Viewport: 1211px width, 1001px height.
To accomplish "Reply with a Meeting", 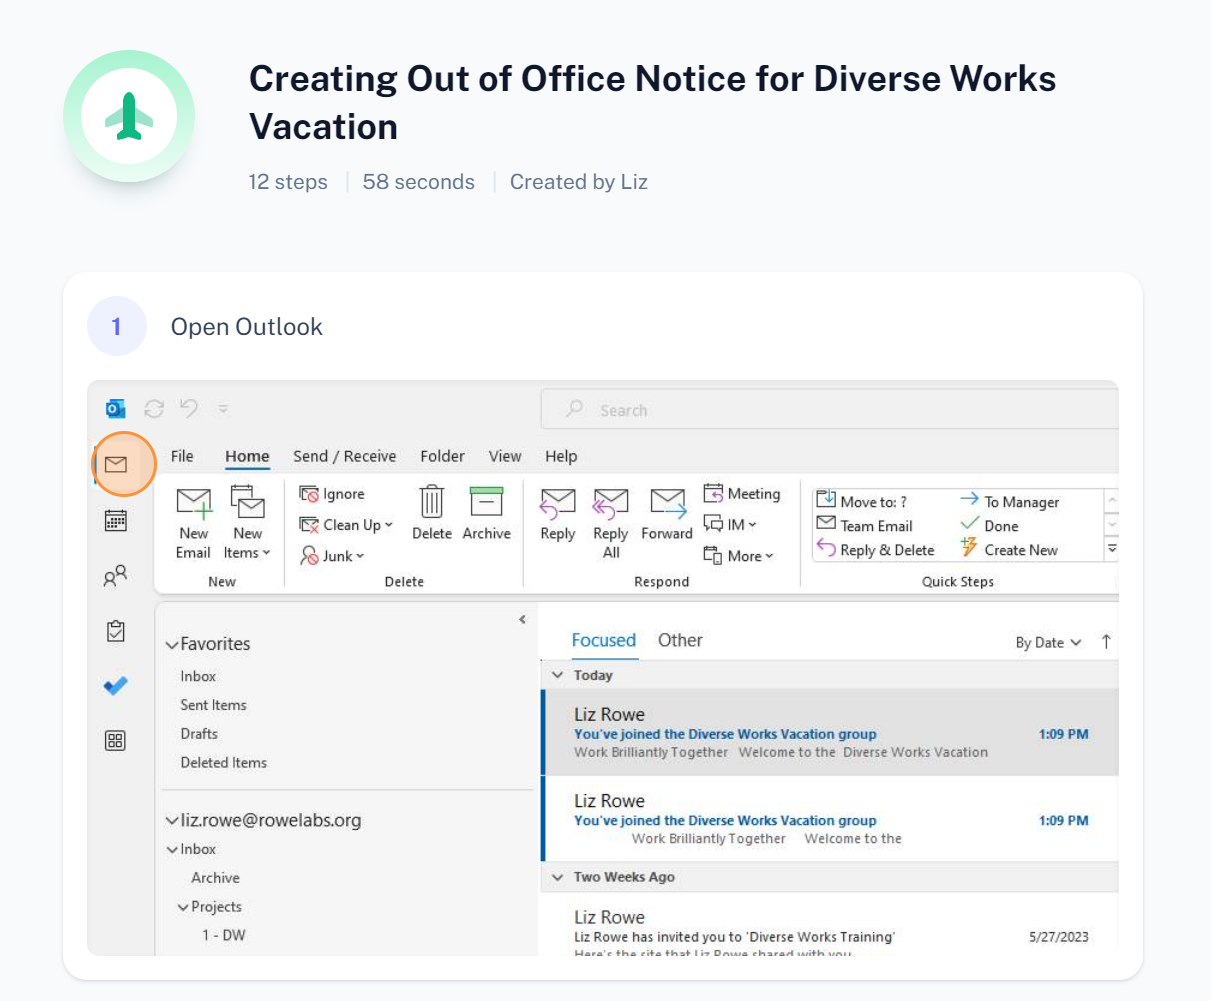I will (x=742, y=494).
